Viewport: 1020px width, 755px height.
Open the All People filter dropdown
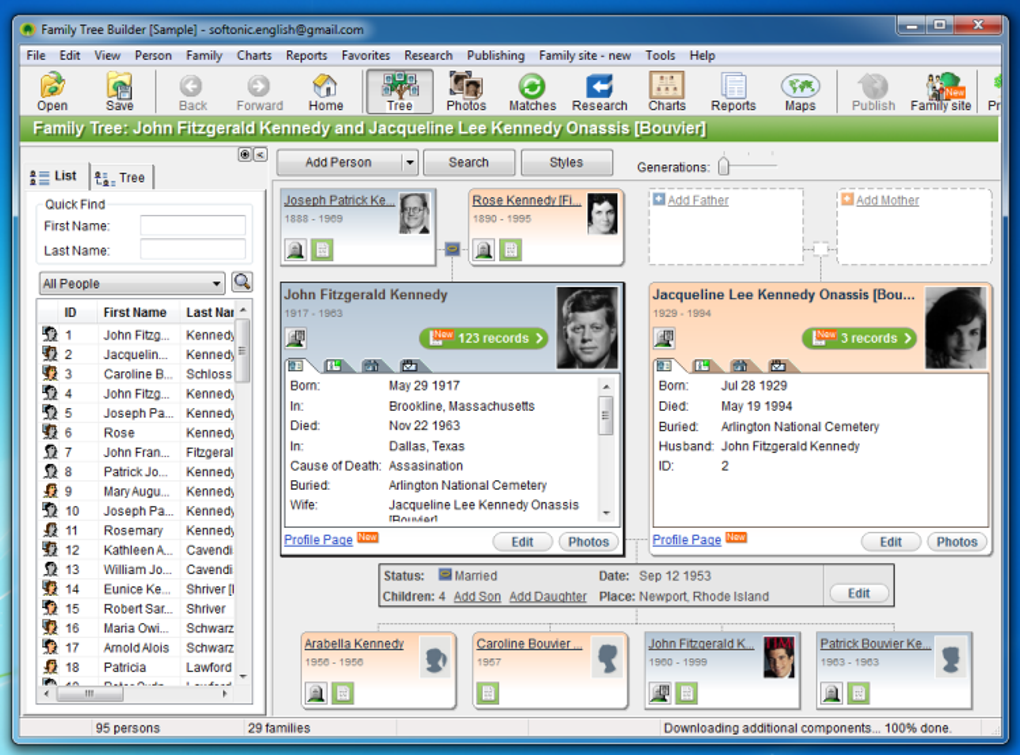[x=132, y=284]
